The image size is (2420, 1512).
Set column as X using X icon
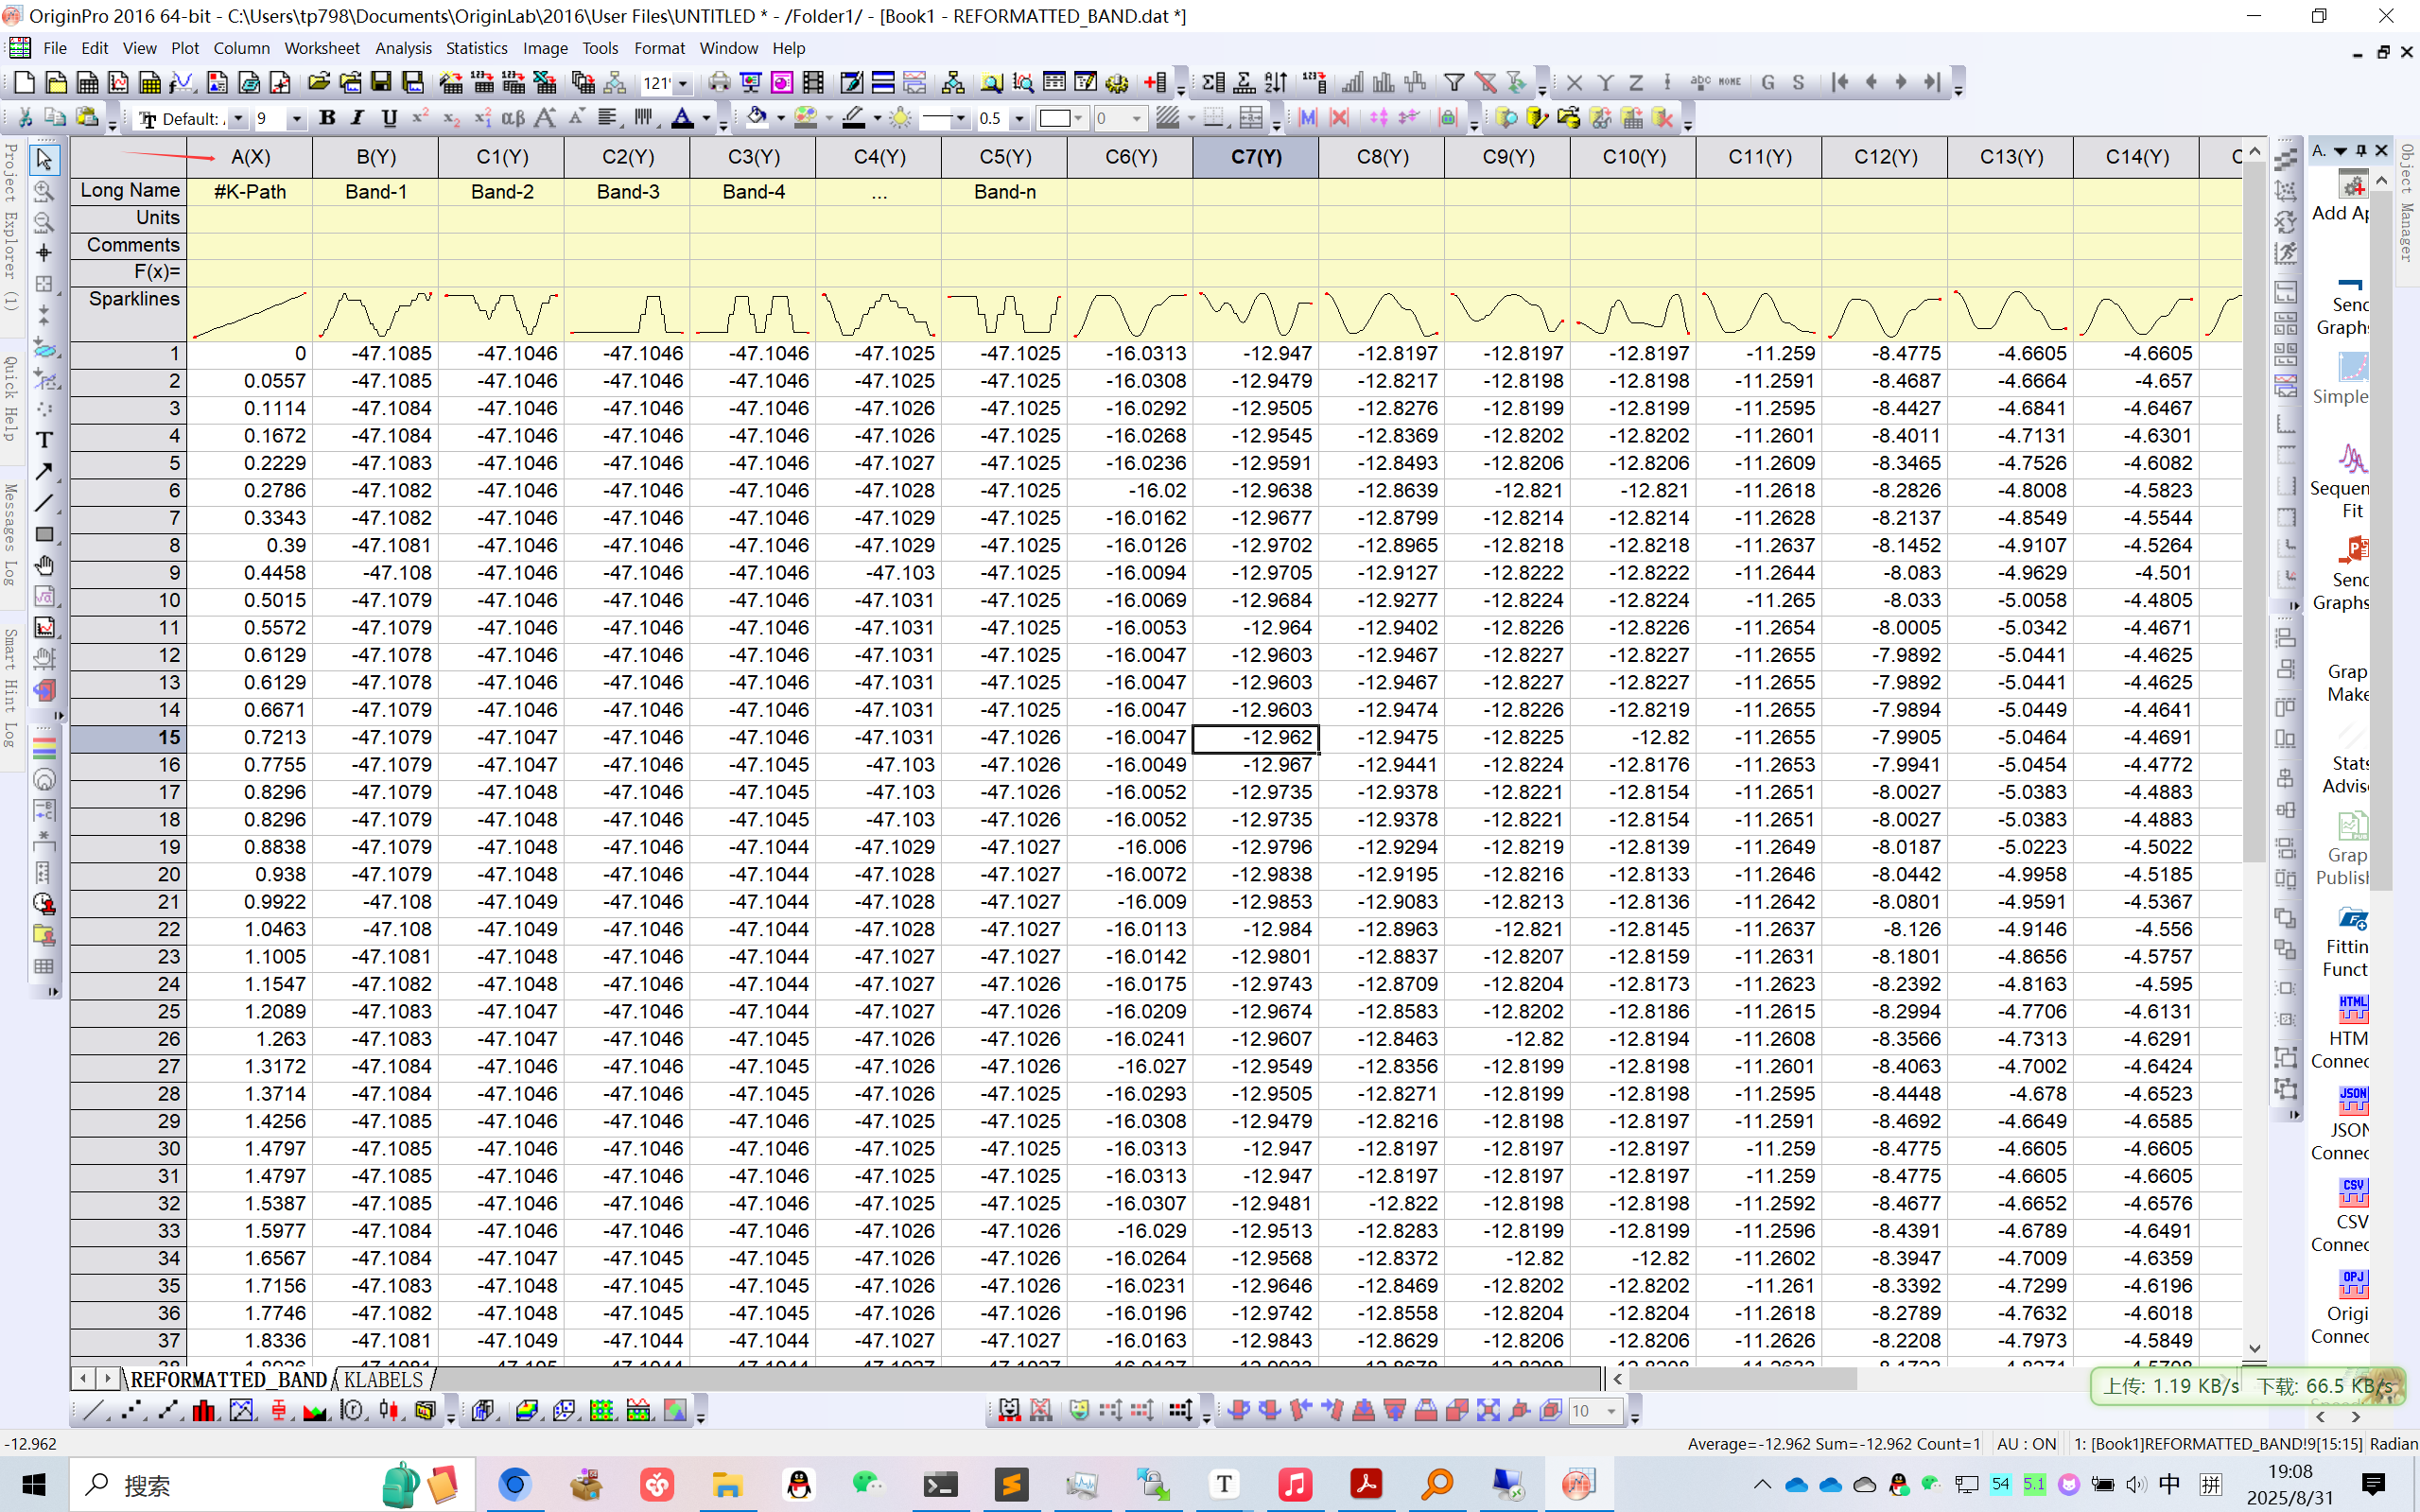click(1574, 83)
